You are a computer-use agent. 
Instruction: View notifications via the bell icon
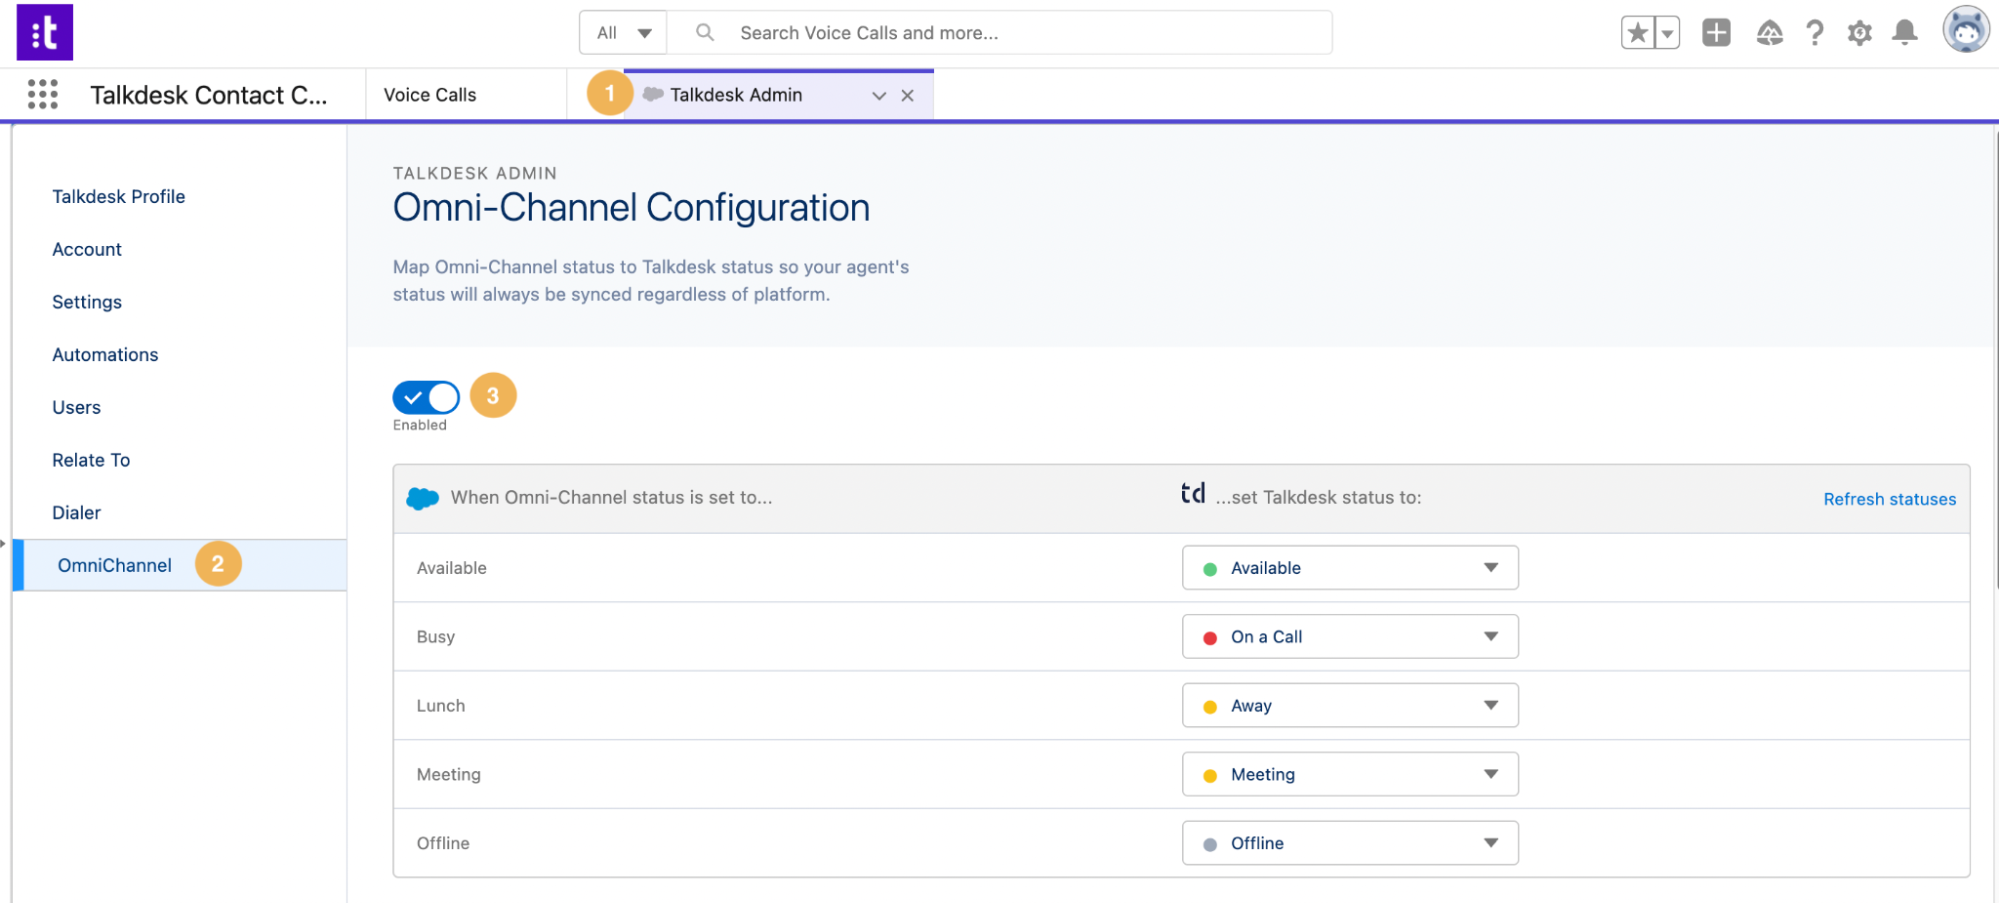click(1904, 32)
